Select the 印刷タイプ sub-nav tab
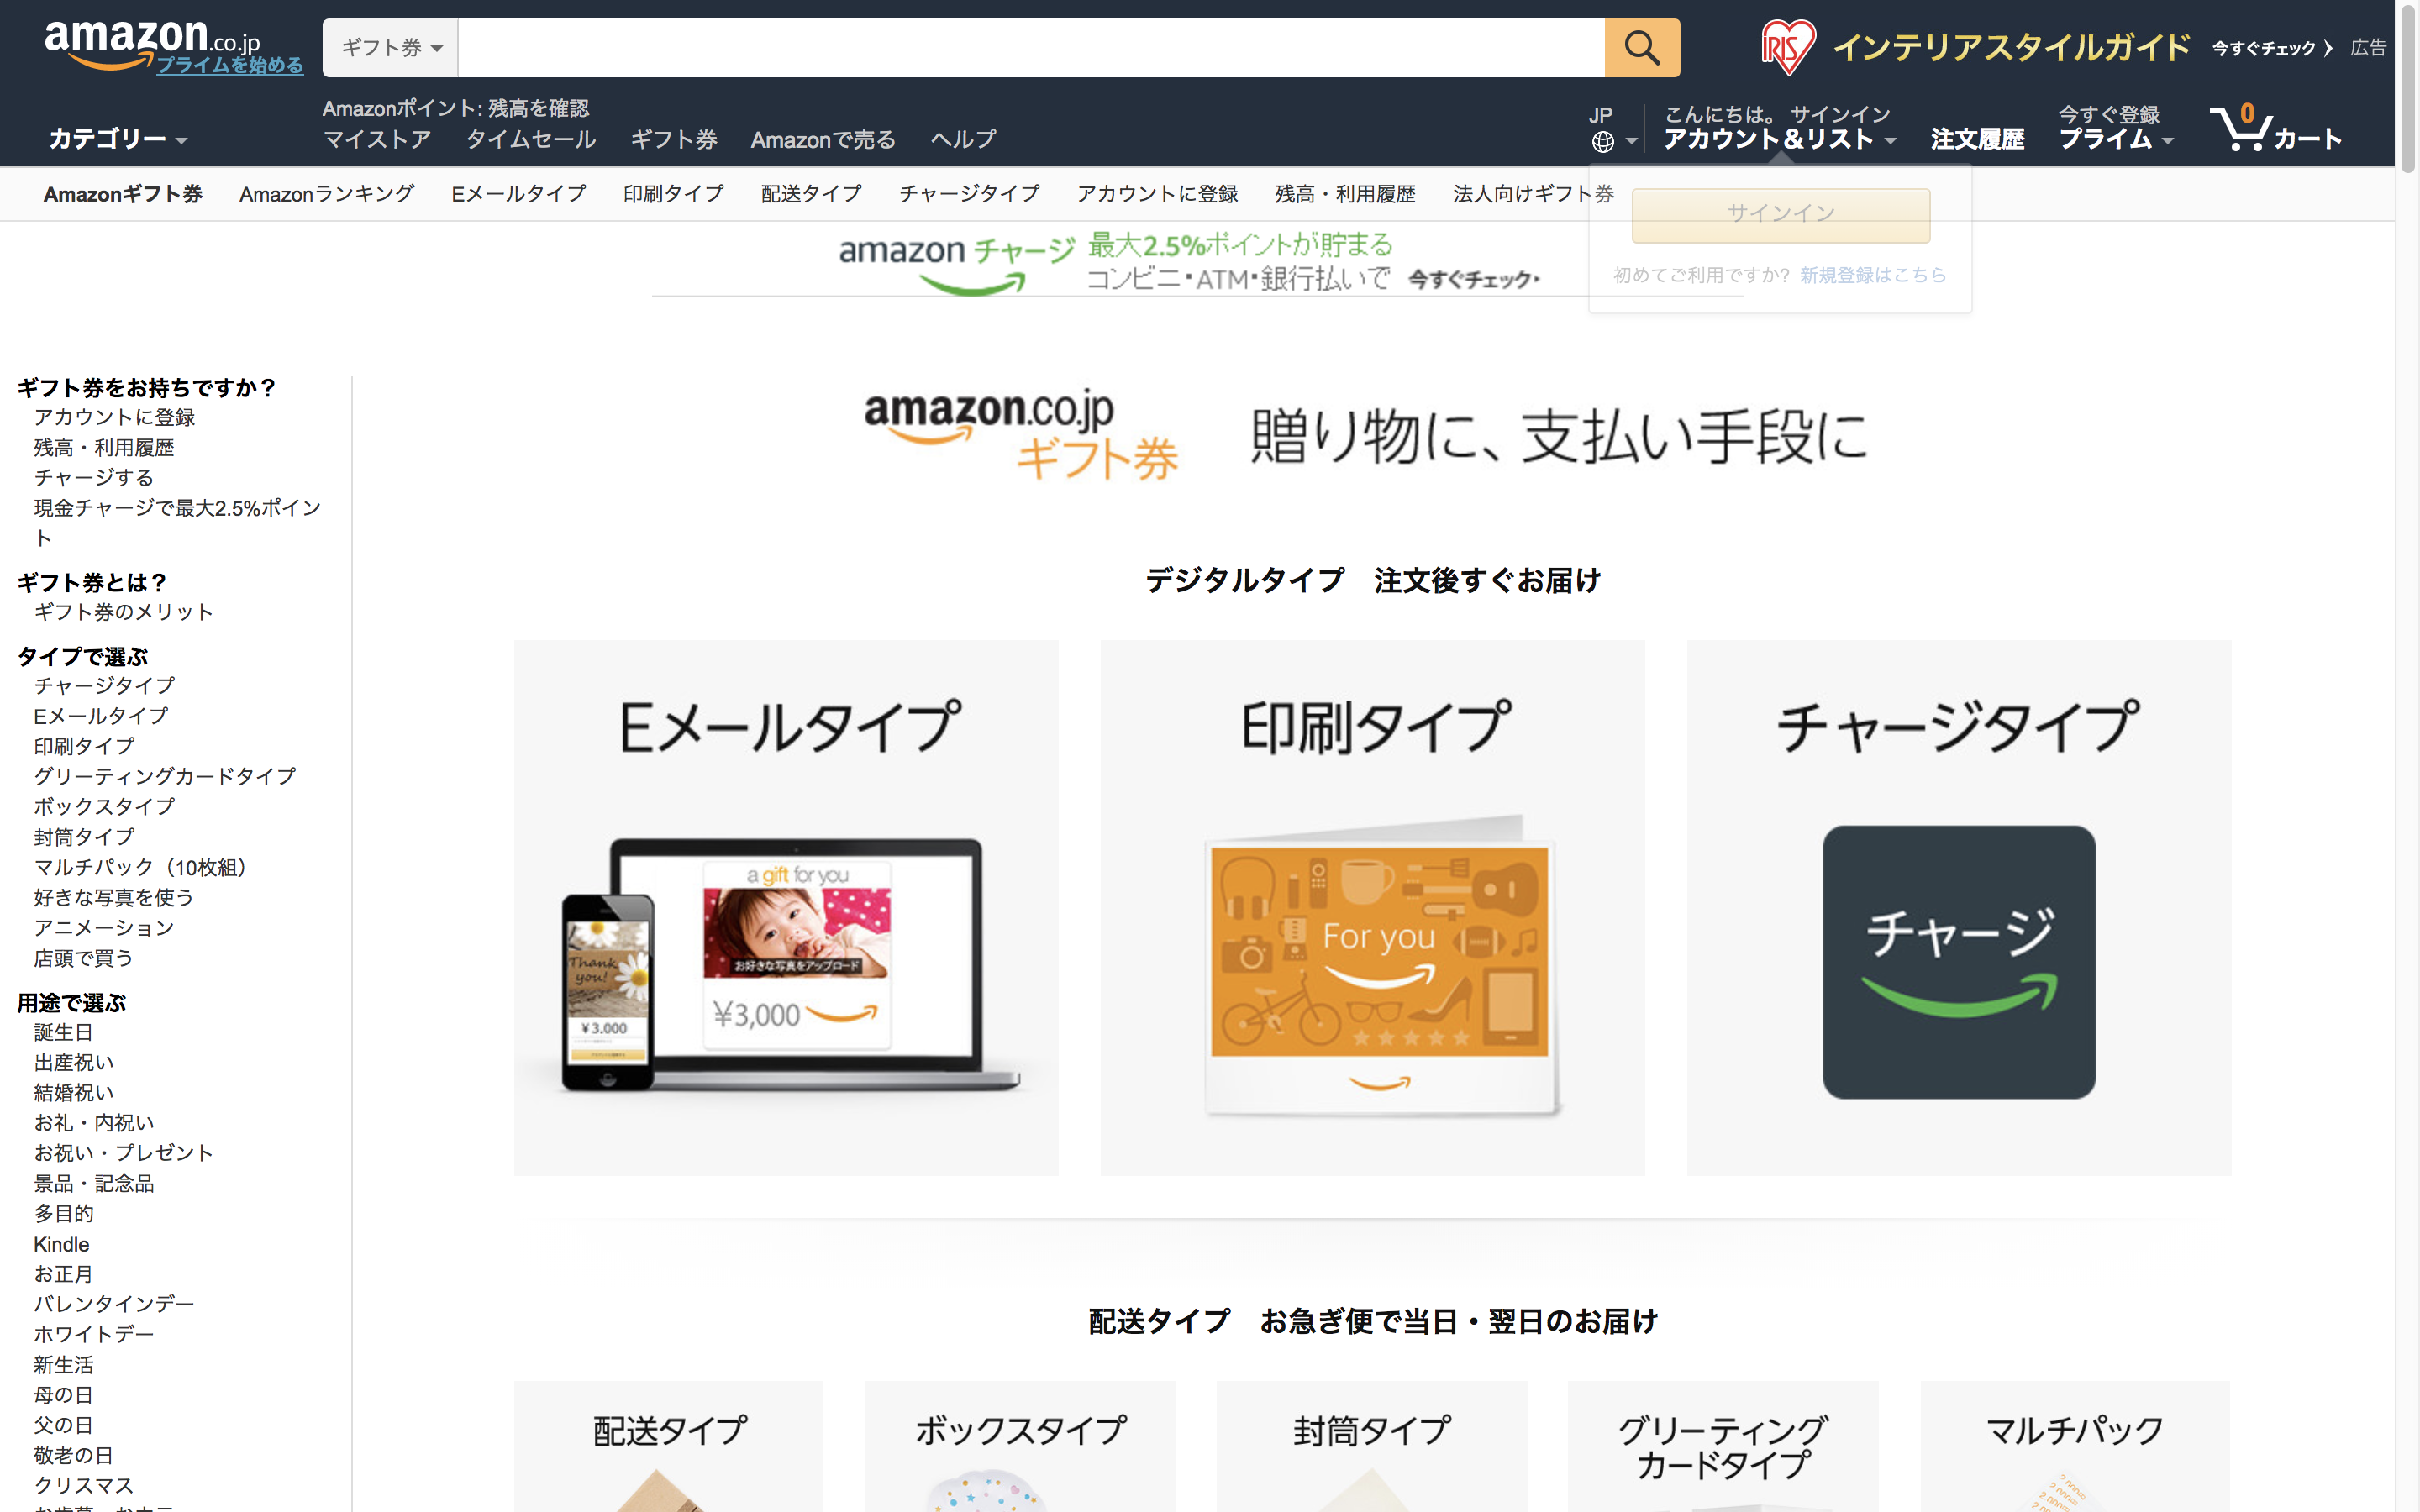 pyautogui.click(x=673, y=194)
